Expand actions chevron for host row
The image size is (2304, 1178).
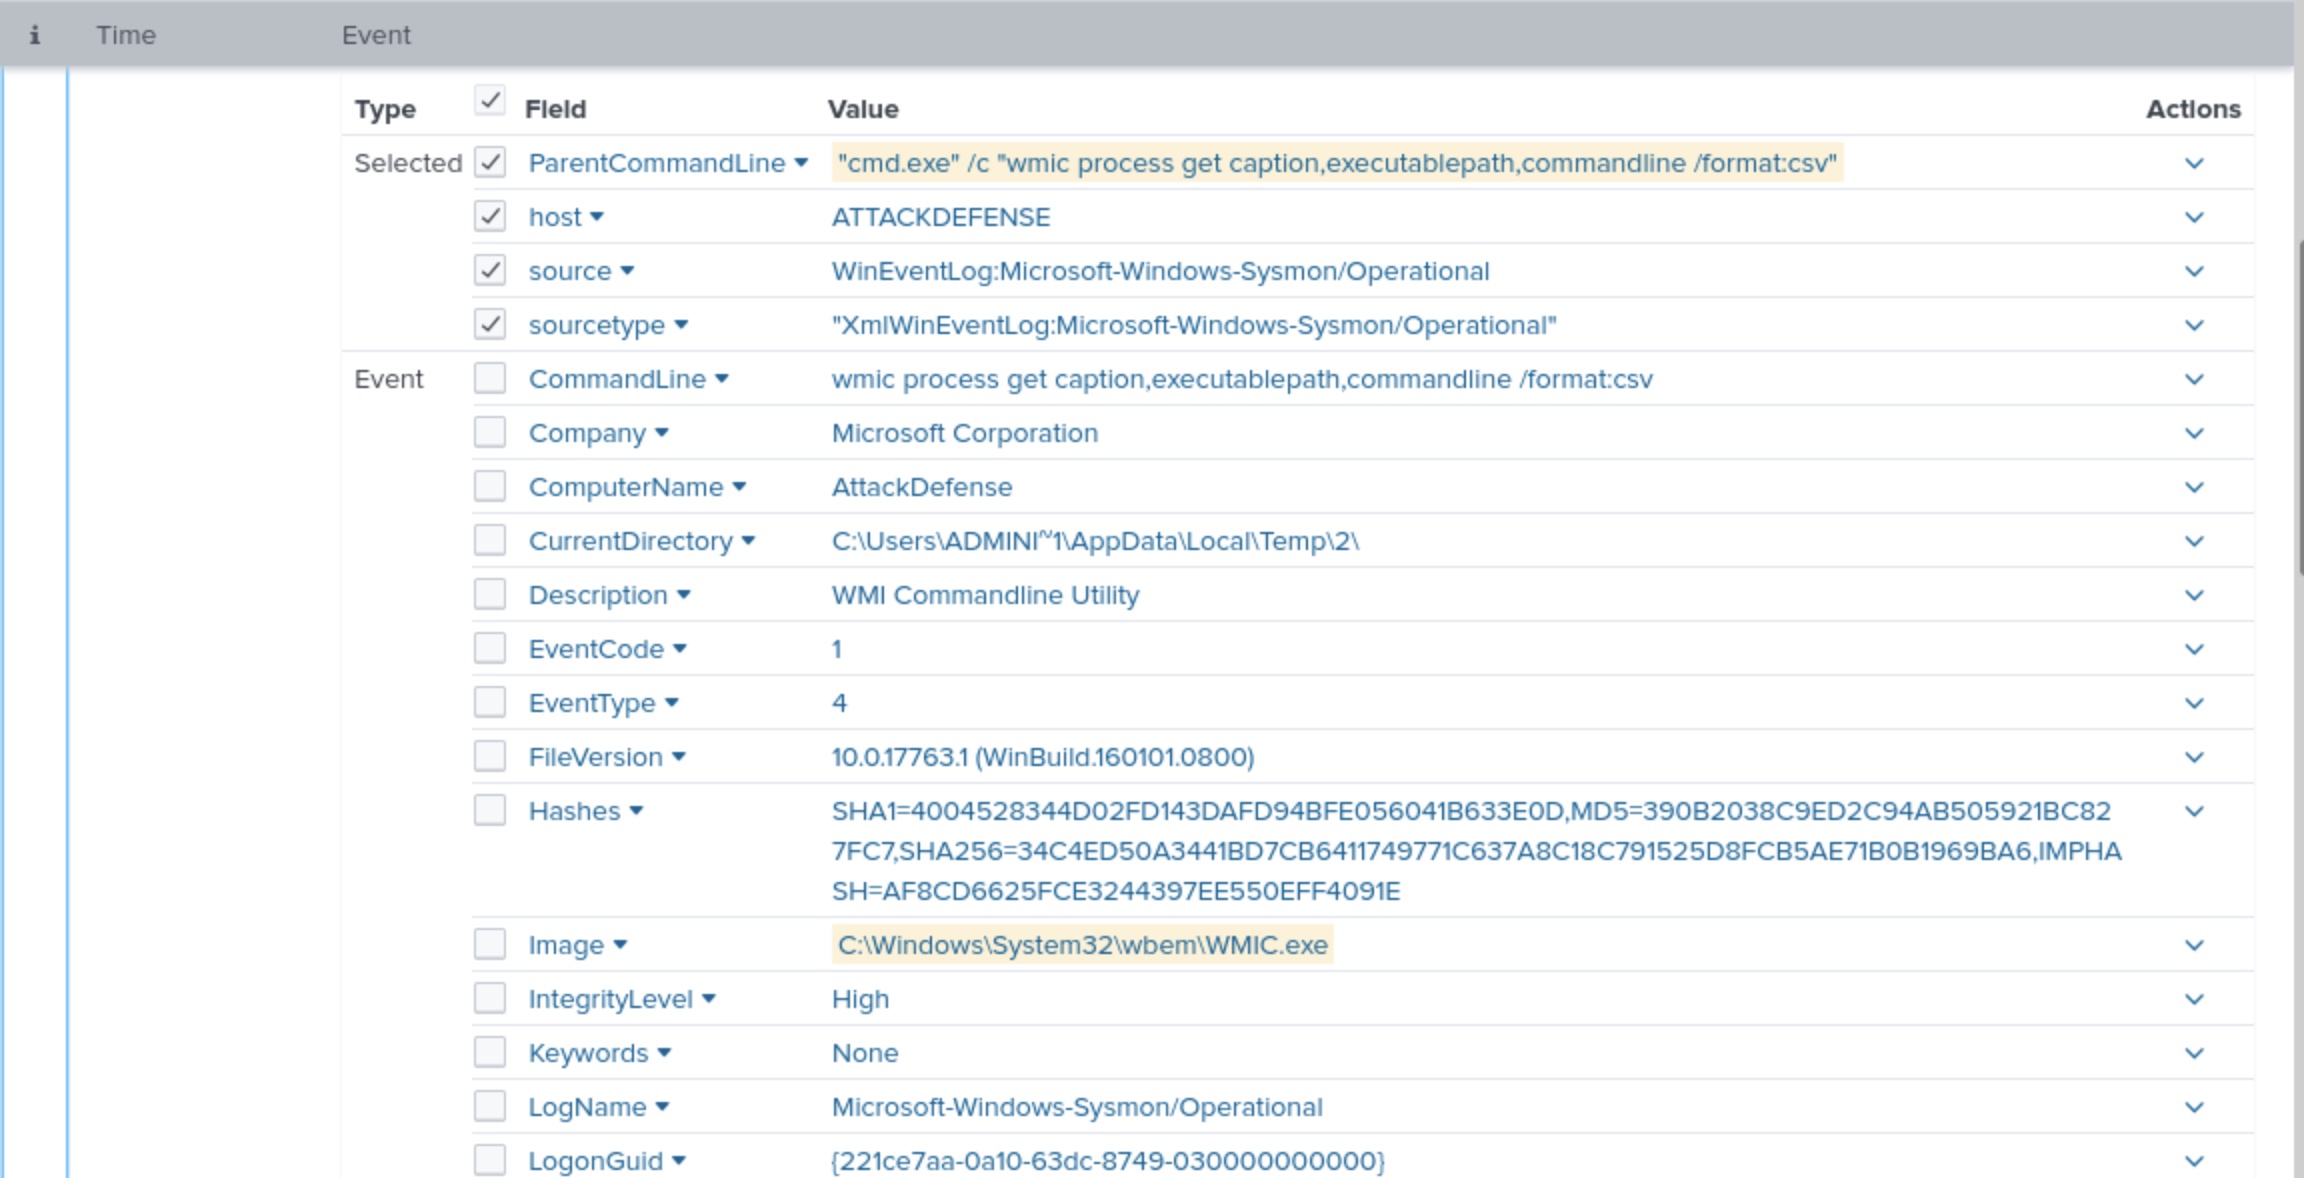[2194, 217]
